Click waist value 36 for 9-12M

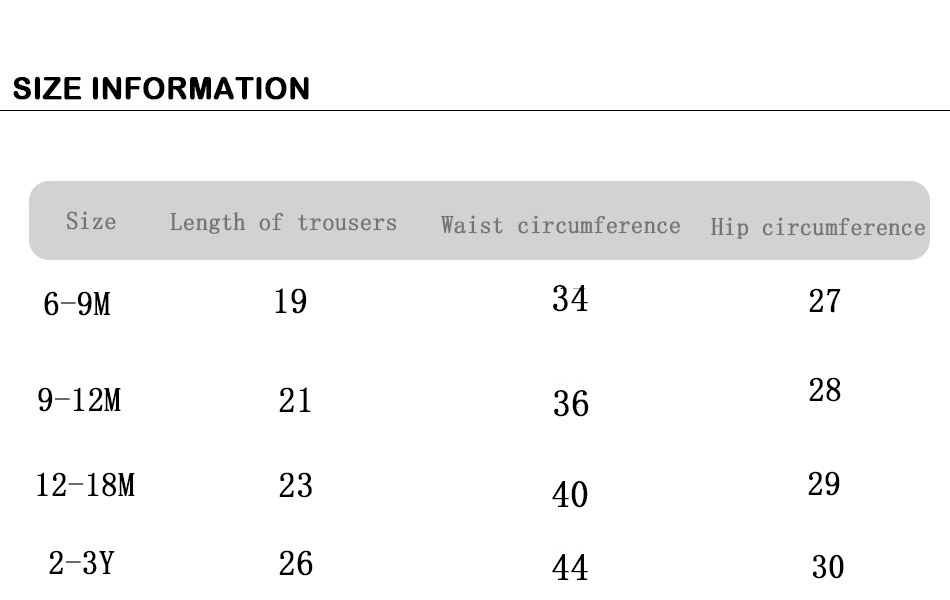tap(571, 404)
